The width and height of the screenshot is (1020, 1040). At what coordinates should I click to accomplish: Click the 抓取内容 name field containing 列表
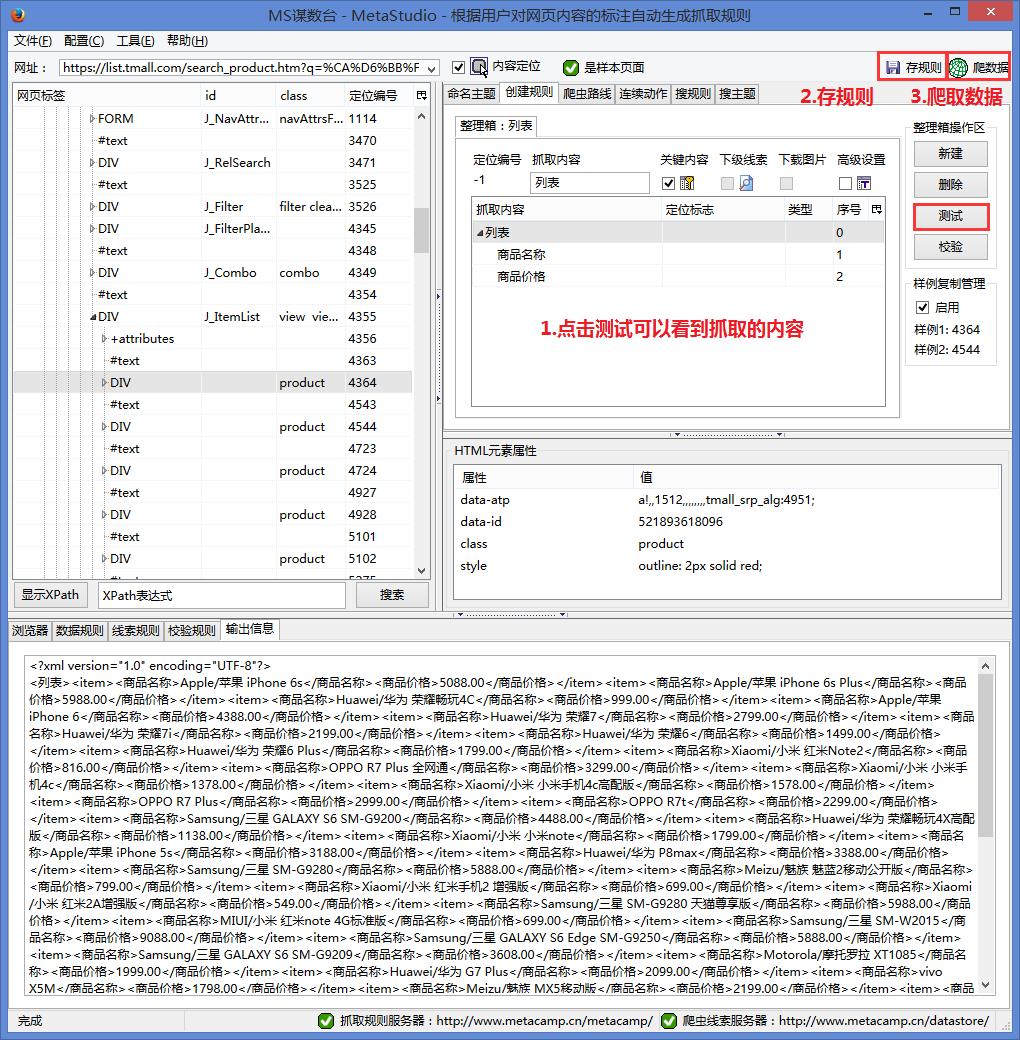[x=590, y=183]
